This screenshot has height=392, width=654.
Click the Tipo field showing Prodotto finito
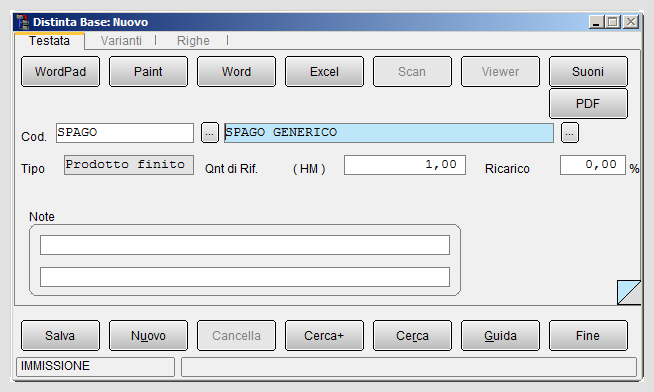(x=129, y=165)
